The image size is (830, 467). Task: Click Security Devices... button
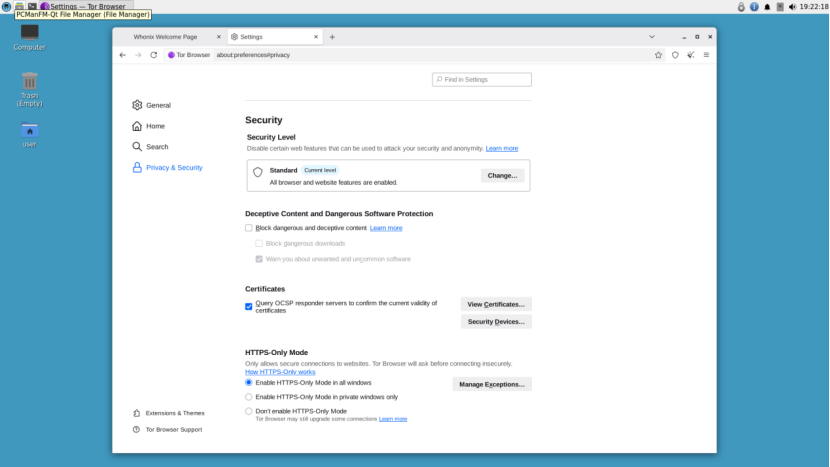tap(496, 321)
